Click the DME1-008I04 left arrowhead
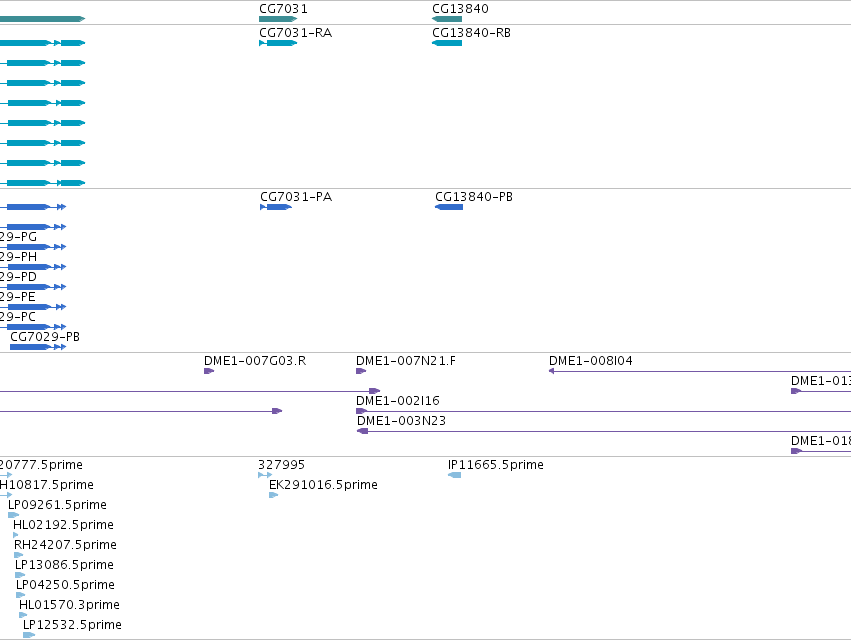The image size is (851, 640). pos(551,371)
